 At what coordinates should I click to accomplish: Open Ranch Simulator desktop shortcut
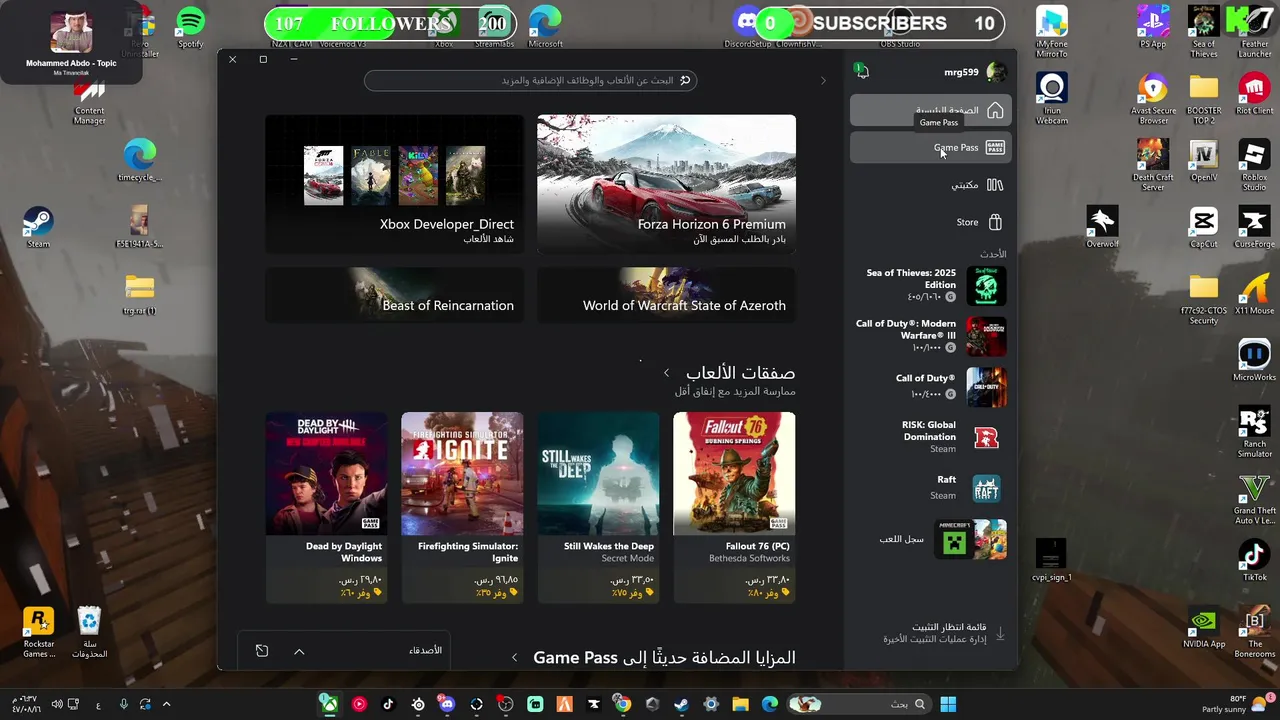coord(1254,432)
